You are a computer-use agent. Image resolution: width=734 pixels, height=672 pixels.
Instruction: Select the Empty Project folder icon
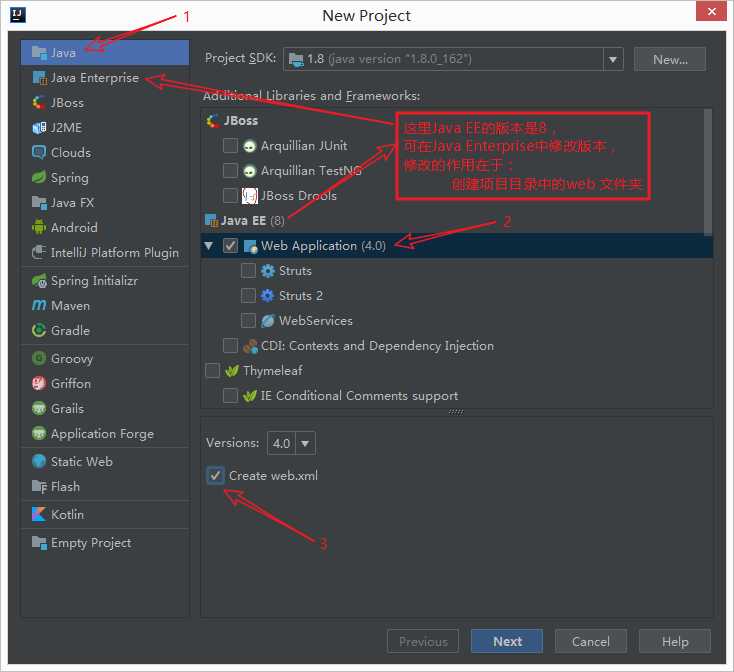(x=39, y=542)
